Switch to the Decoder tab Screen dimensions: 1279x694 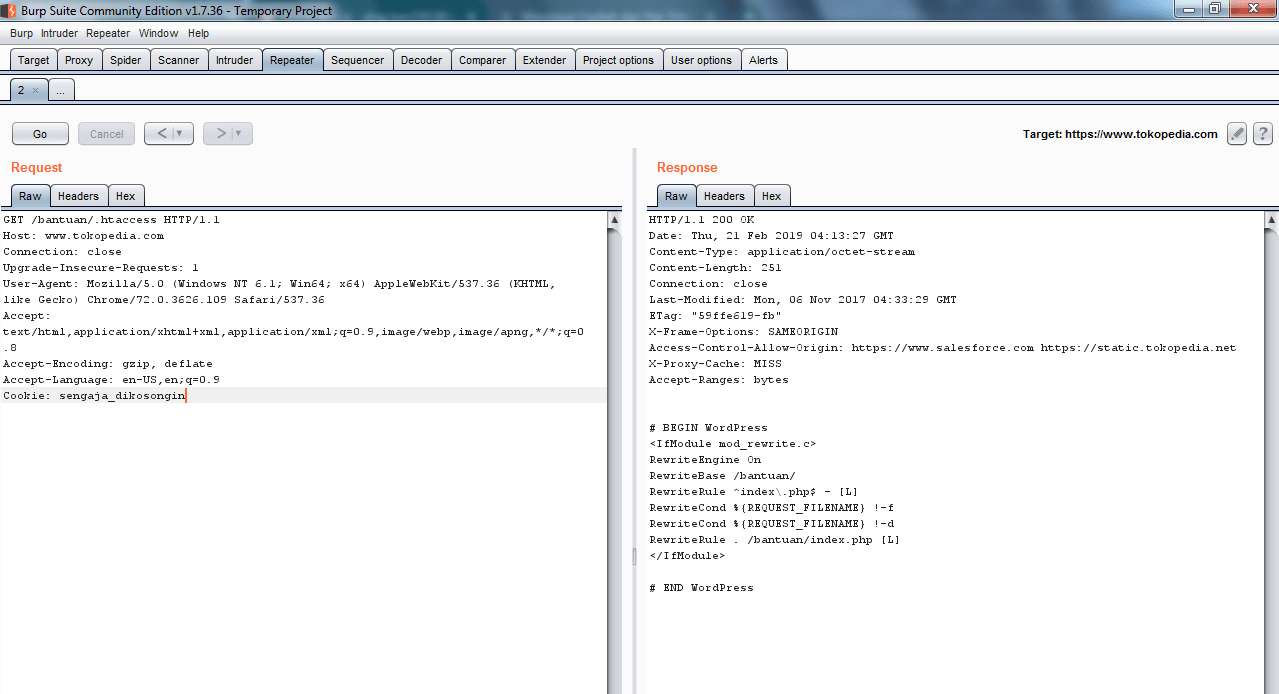pyautogui.click(x=421, y=59)
